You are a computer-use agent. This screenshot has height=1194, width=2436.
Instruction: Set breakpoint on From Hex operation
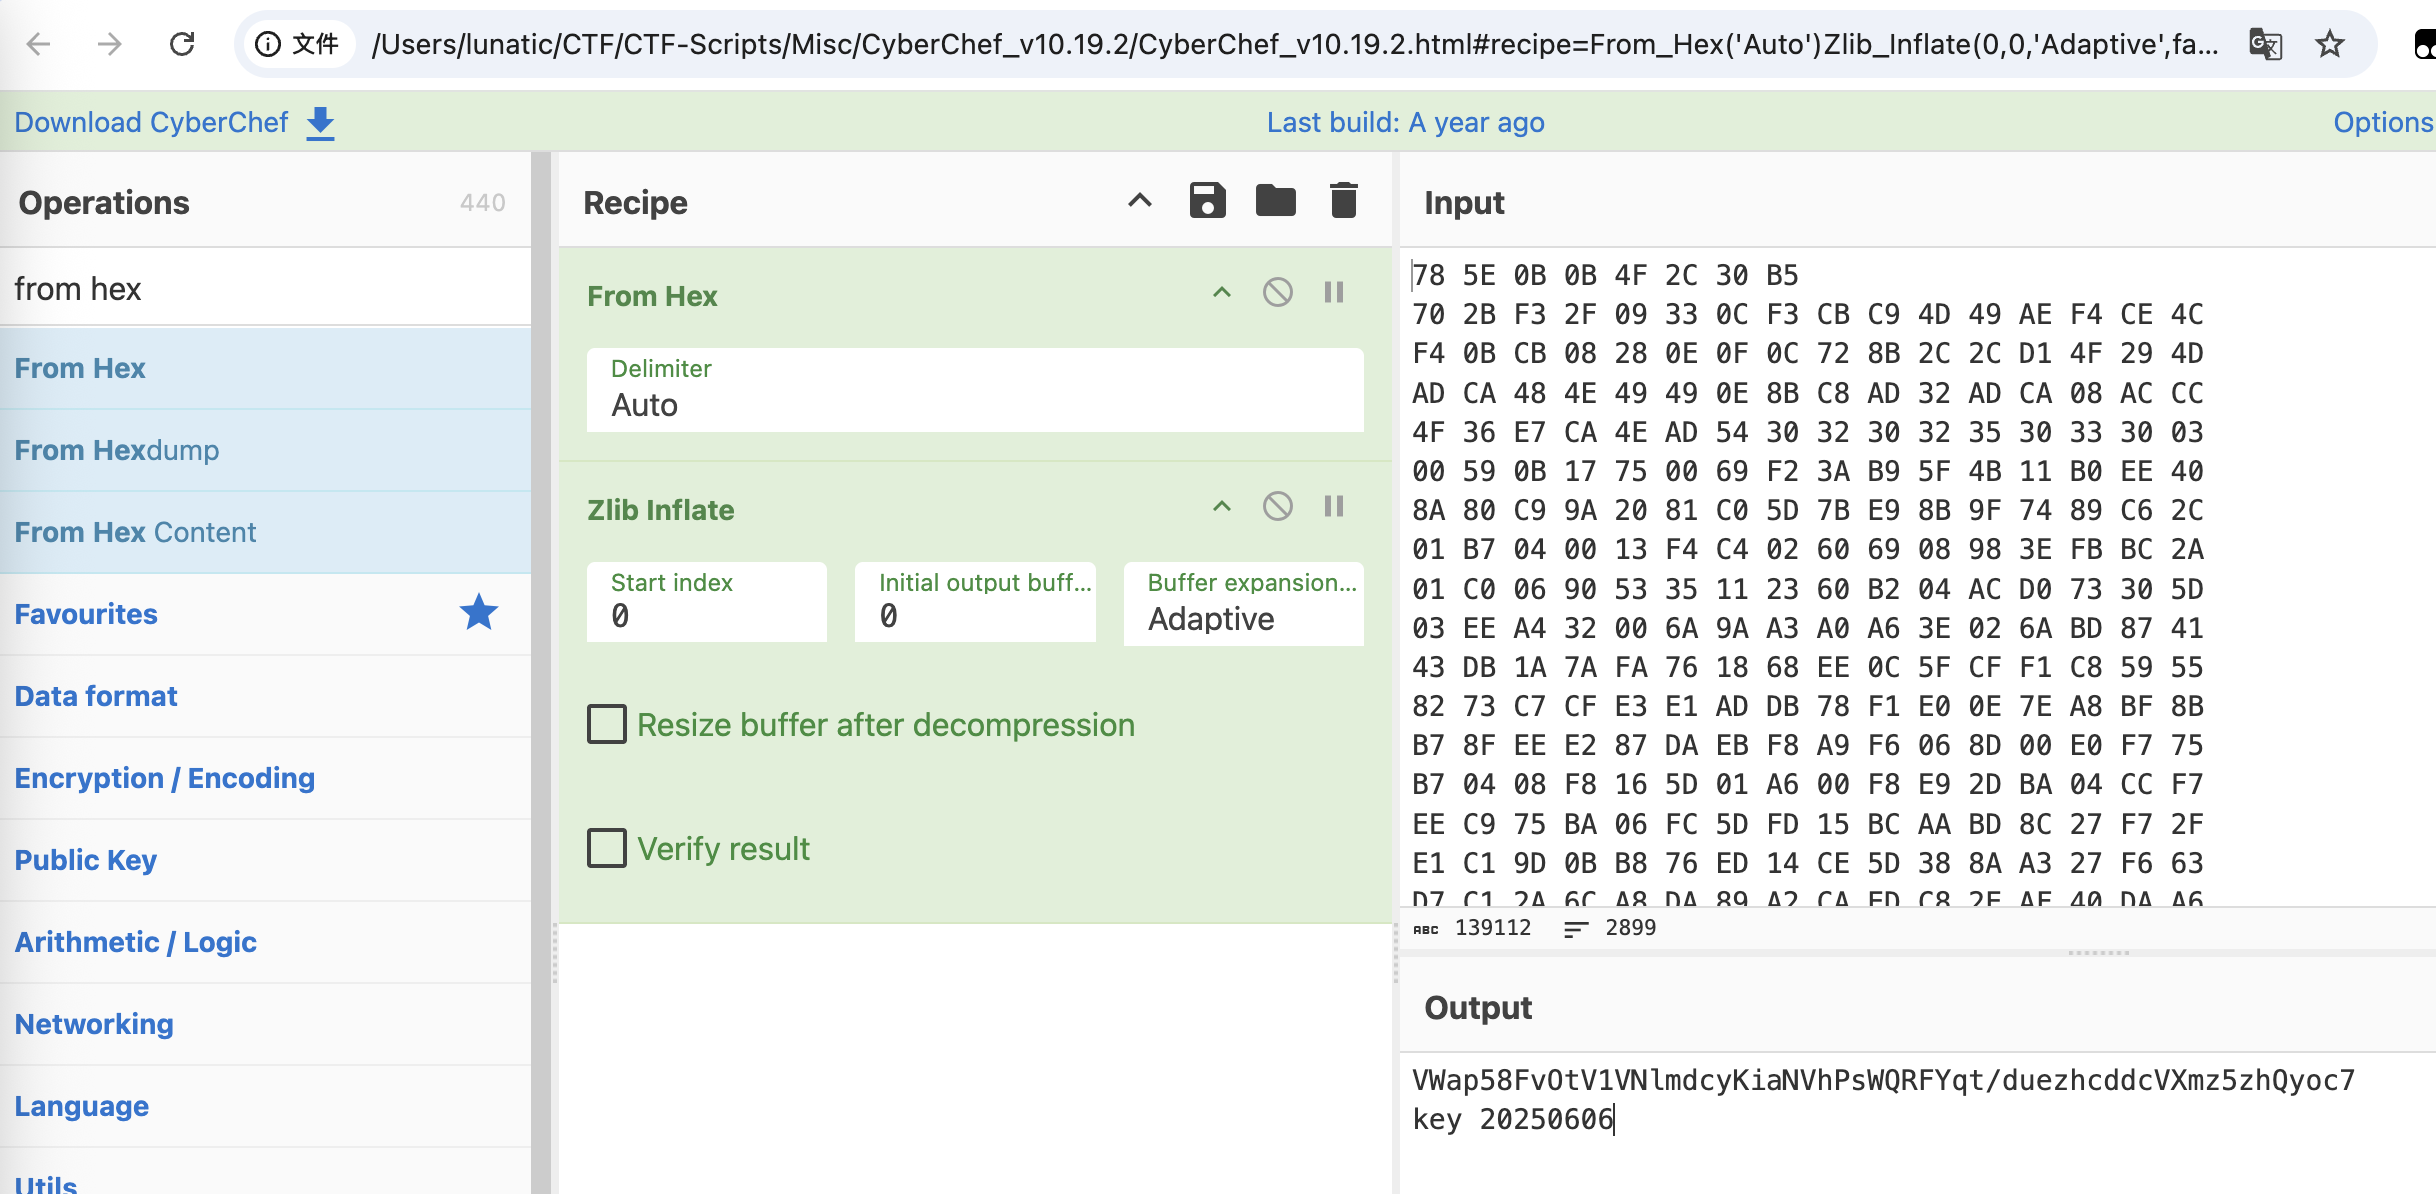point(1334,293)
